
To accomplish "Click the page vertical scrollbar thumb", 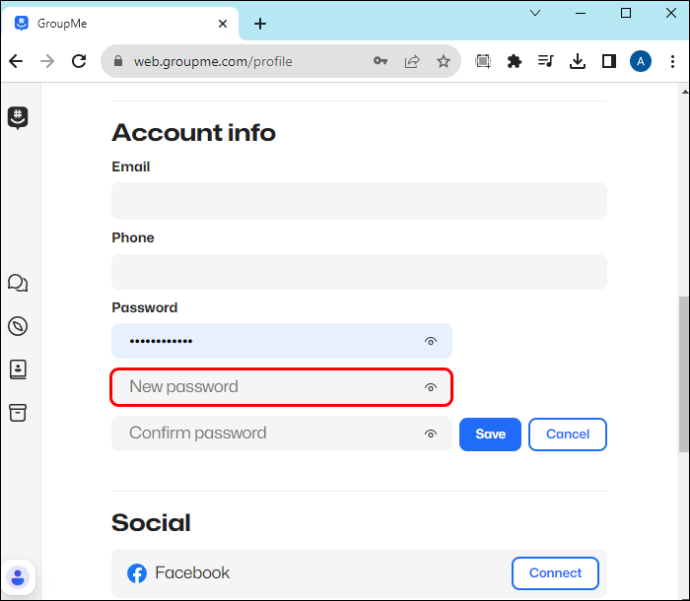I will click(683, 374).
